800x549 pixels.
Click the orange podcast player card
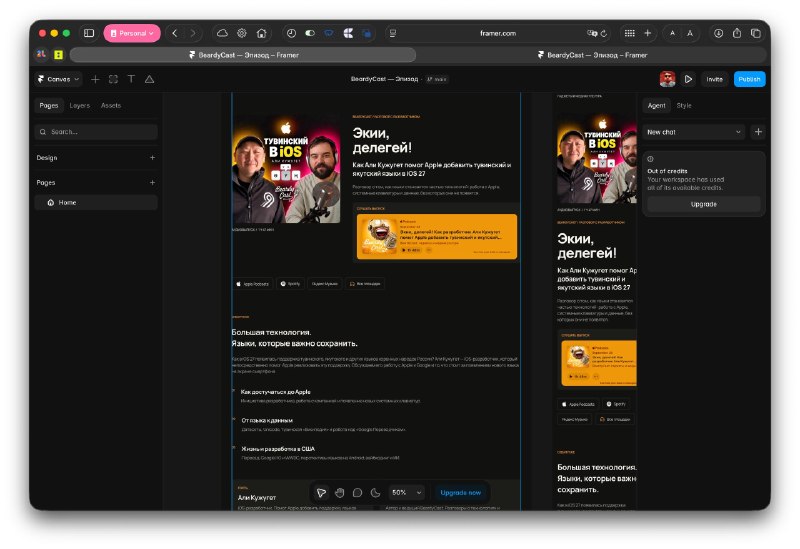click(437, 237)
